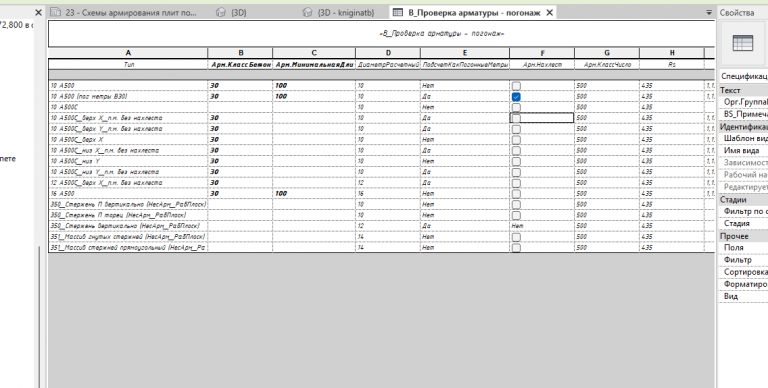
Task: Click the sheet icon on tab 23 - Схемы армирования
Action: pyautogui.click(x=56, y=13)
